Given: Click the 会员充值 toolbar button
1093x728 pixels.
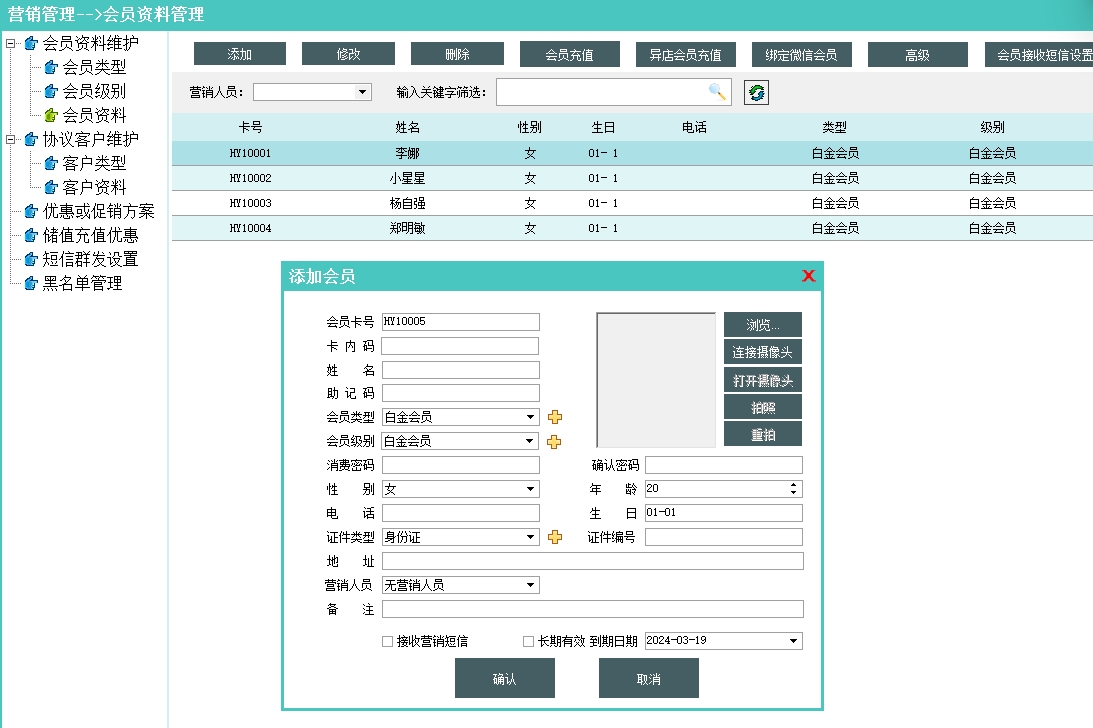Looking at the screenshot, I should (x=569, y=55).
